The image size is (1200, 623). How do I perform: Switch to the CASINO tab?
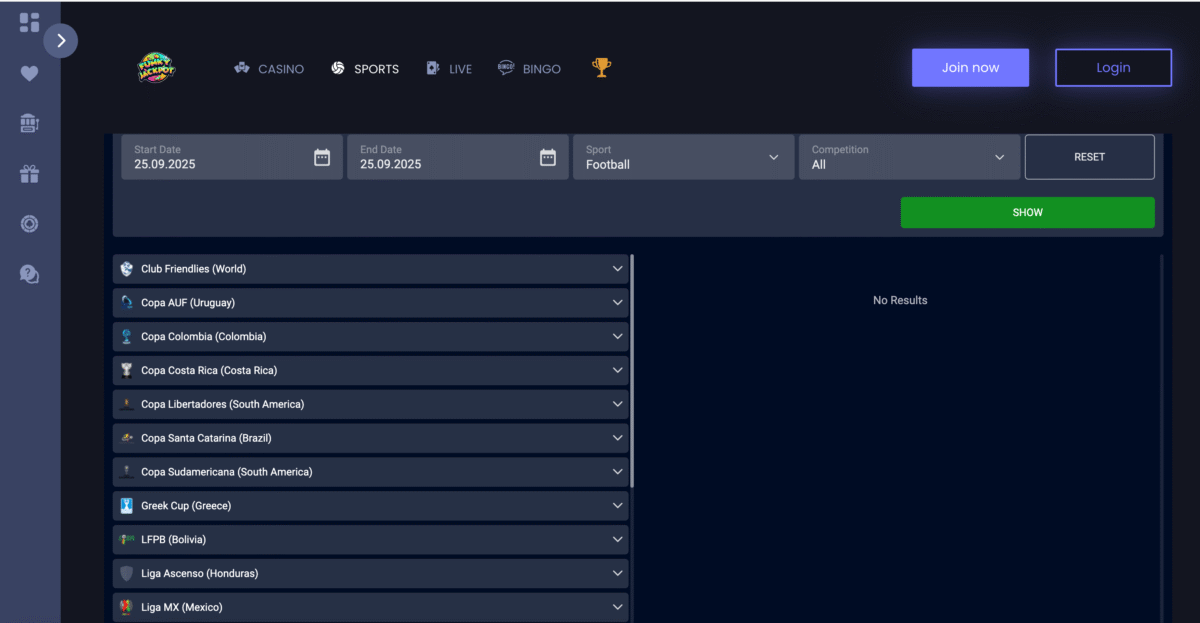click(x=269, y=69)
